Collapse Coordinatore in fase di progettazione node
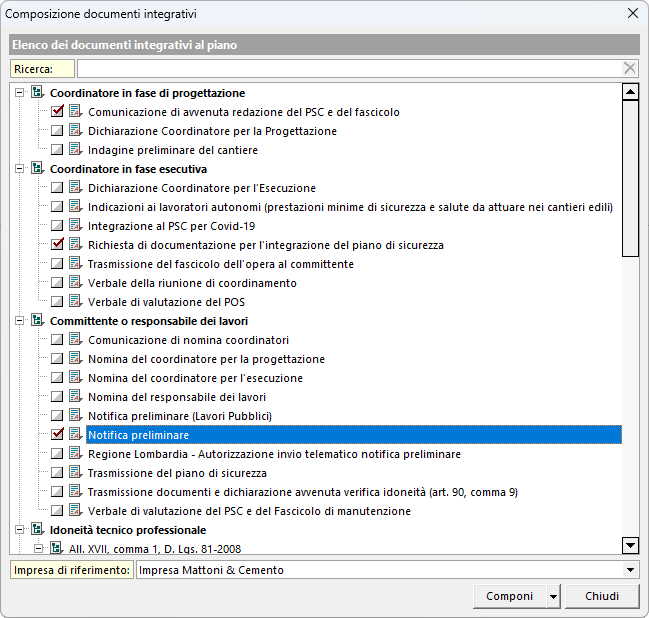Viewport: 649px width, 618px height. pos(20,93)
